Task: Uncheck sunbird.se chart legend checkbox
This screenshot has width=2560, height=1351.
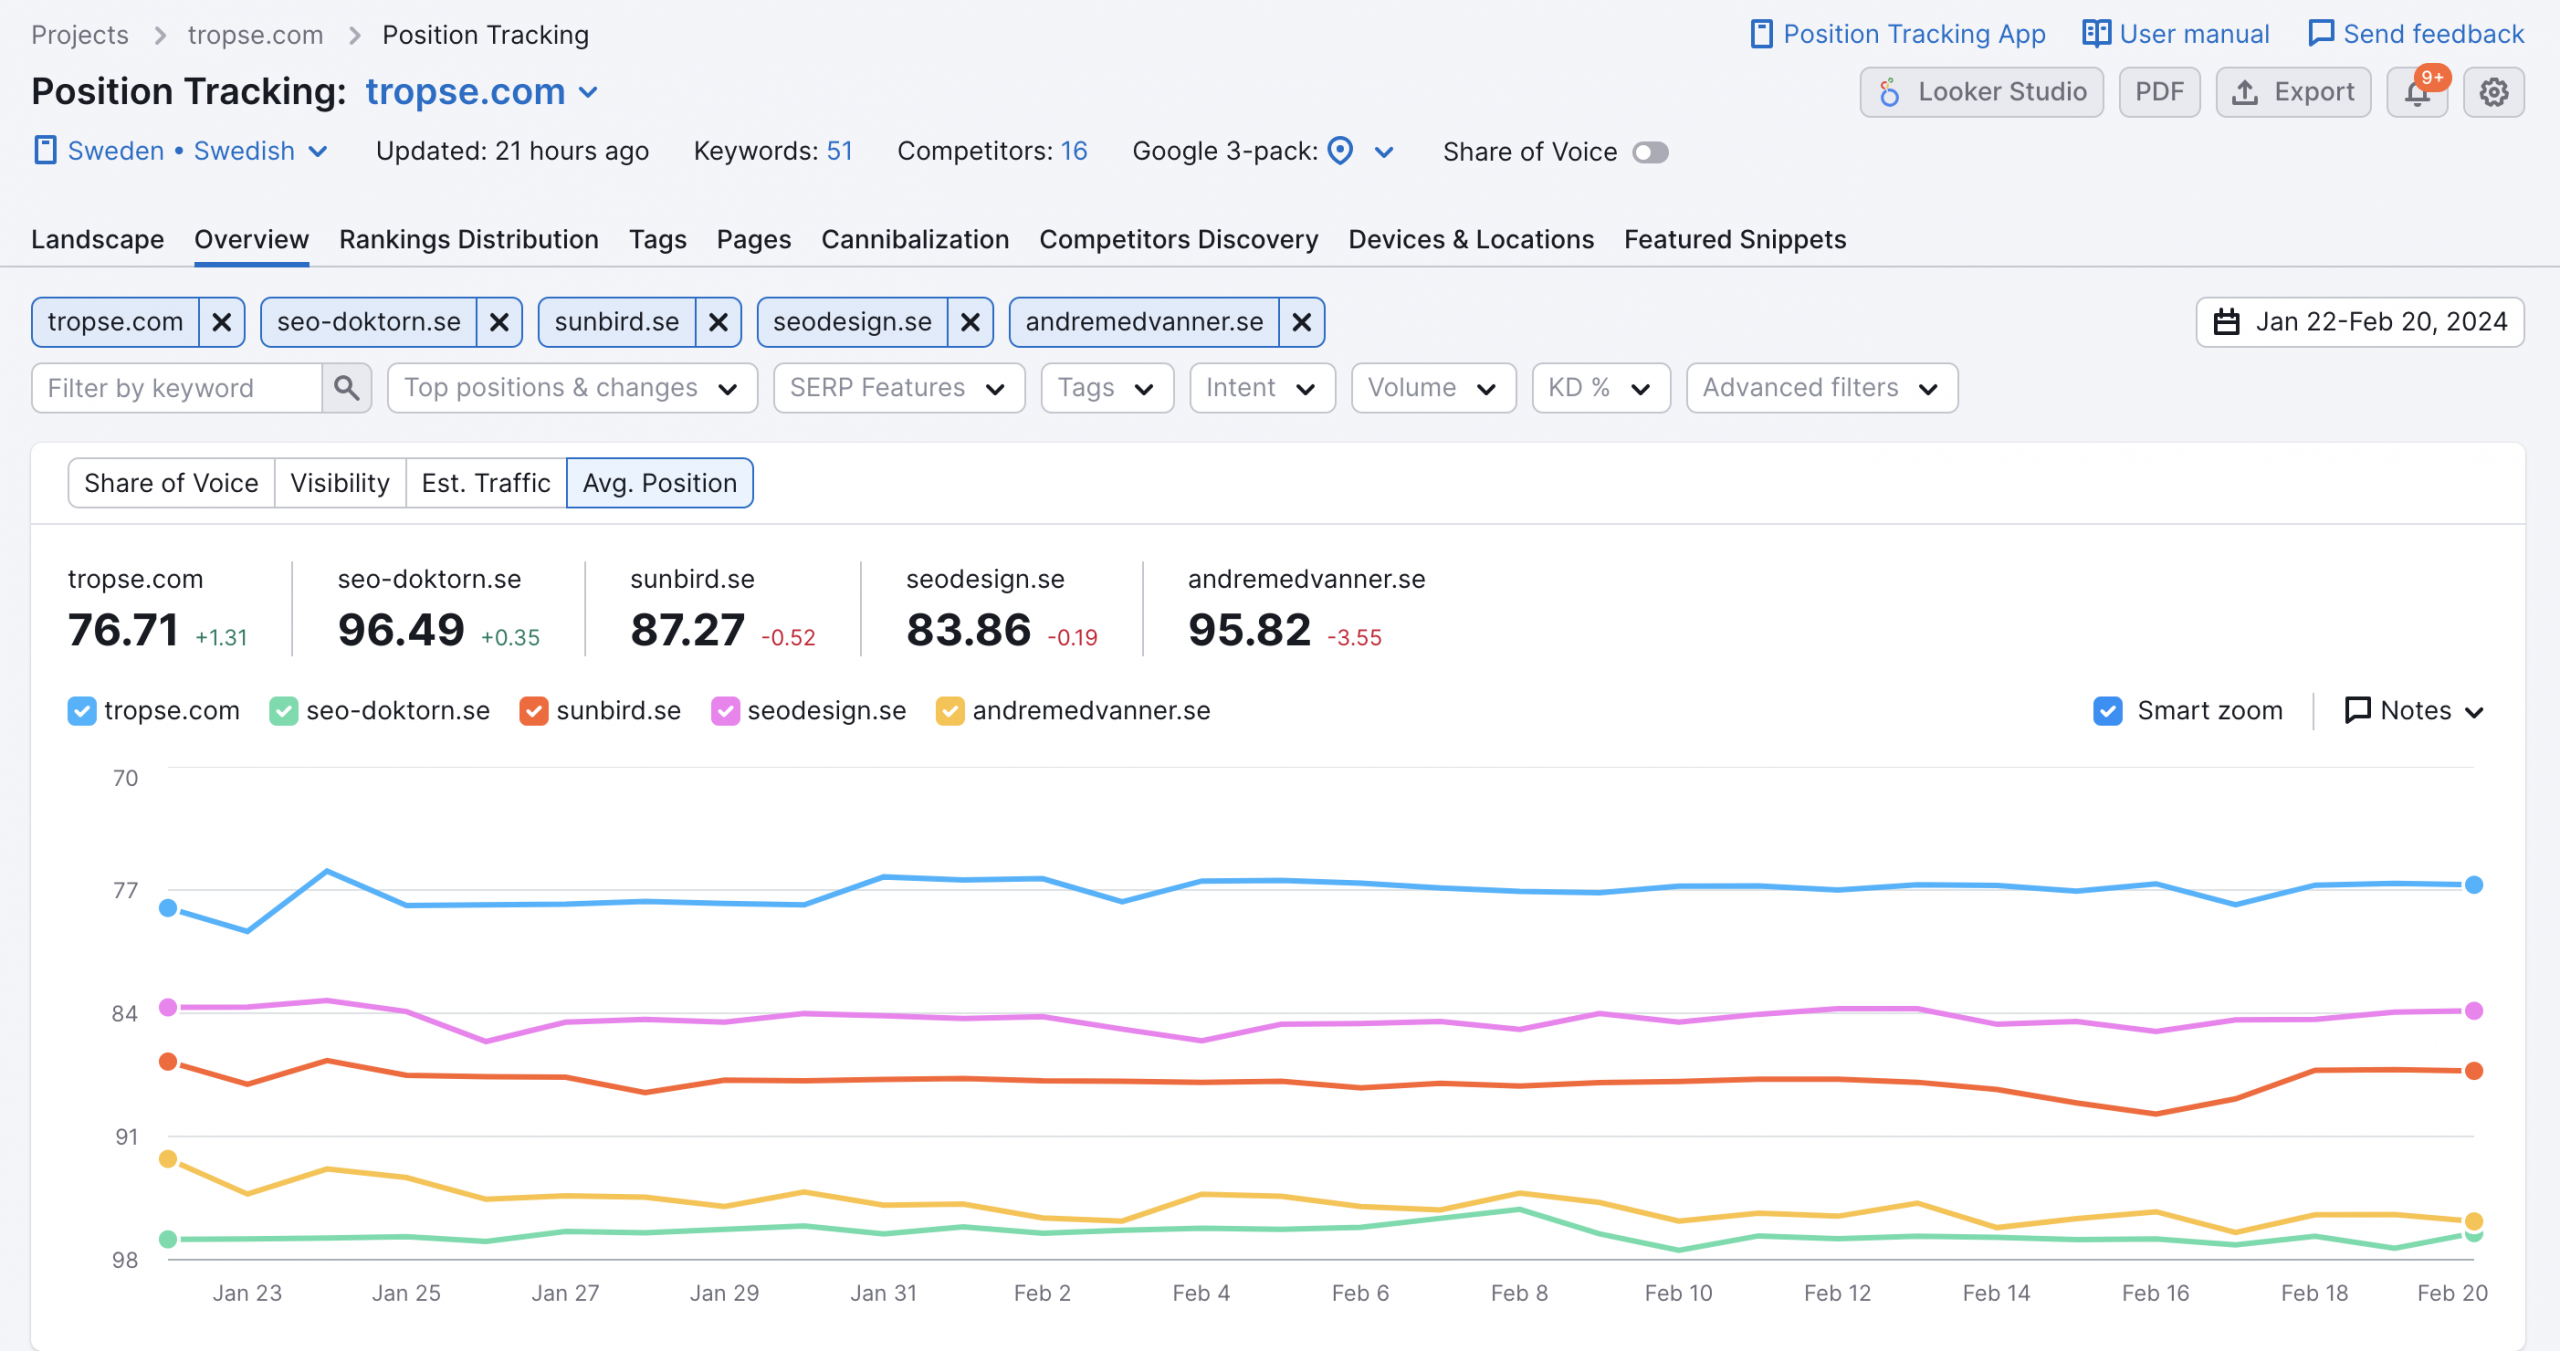Action: [534, 711]
